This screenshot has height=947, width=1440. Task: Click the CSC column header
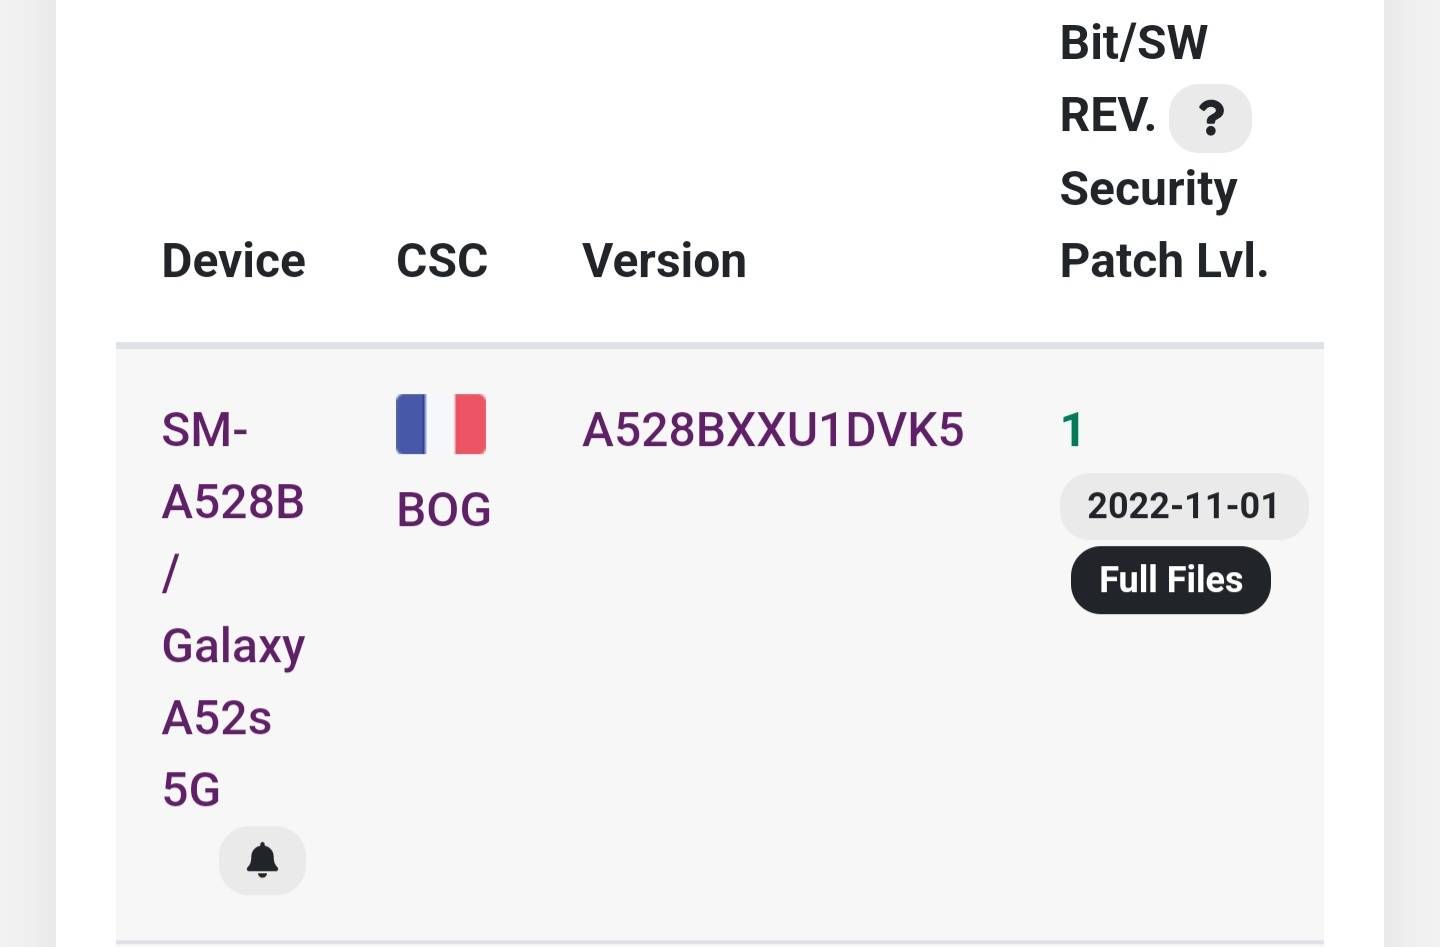[442, 261]
